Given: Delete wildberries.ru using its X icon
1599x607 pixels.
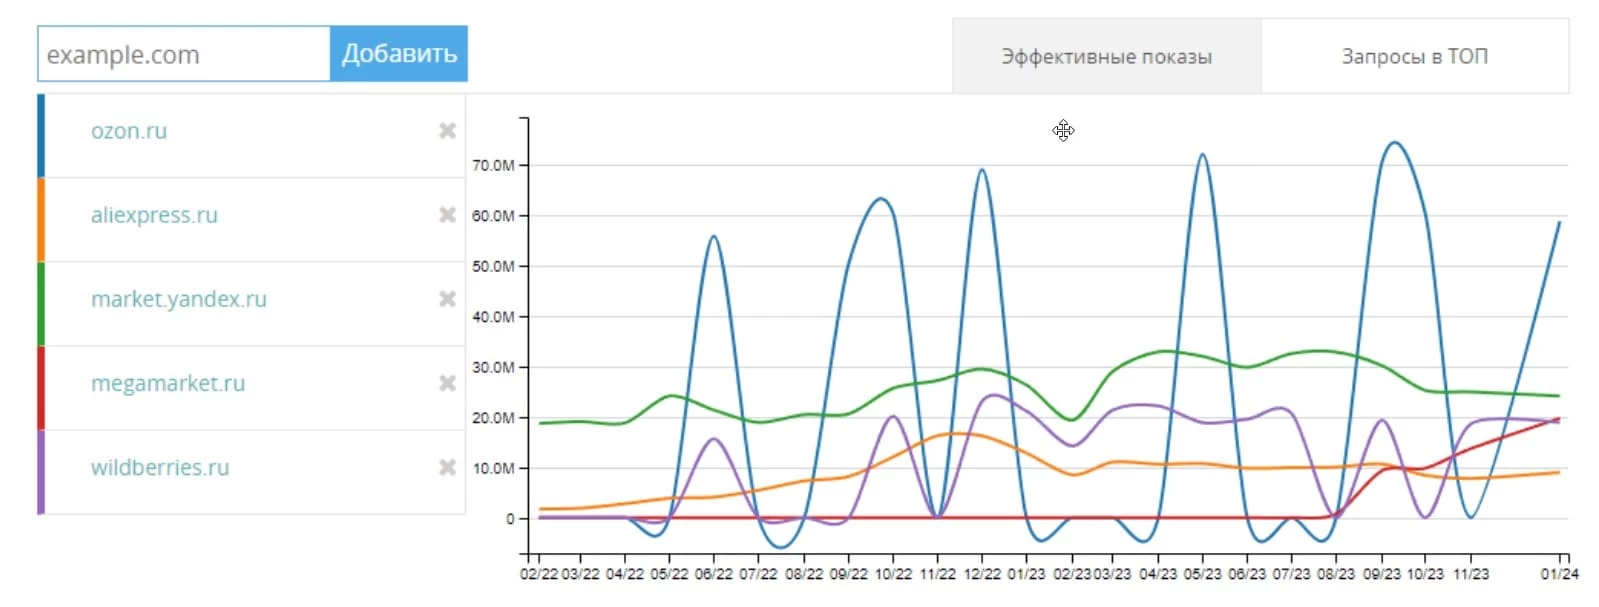Looking at the screenshot, I should click(447, 467).
